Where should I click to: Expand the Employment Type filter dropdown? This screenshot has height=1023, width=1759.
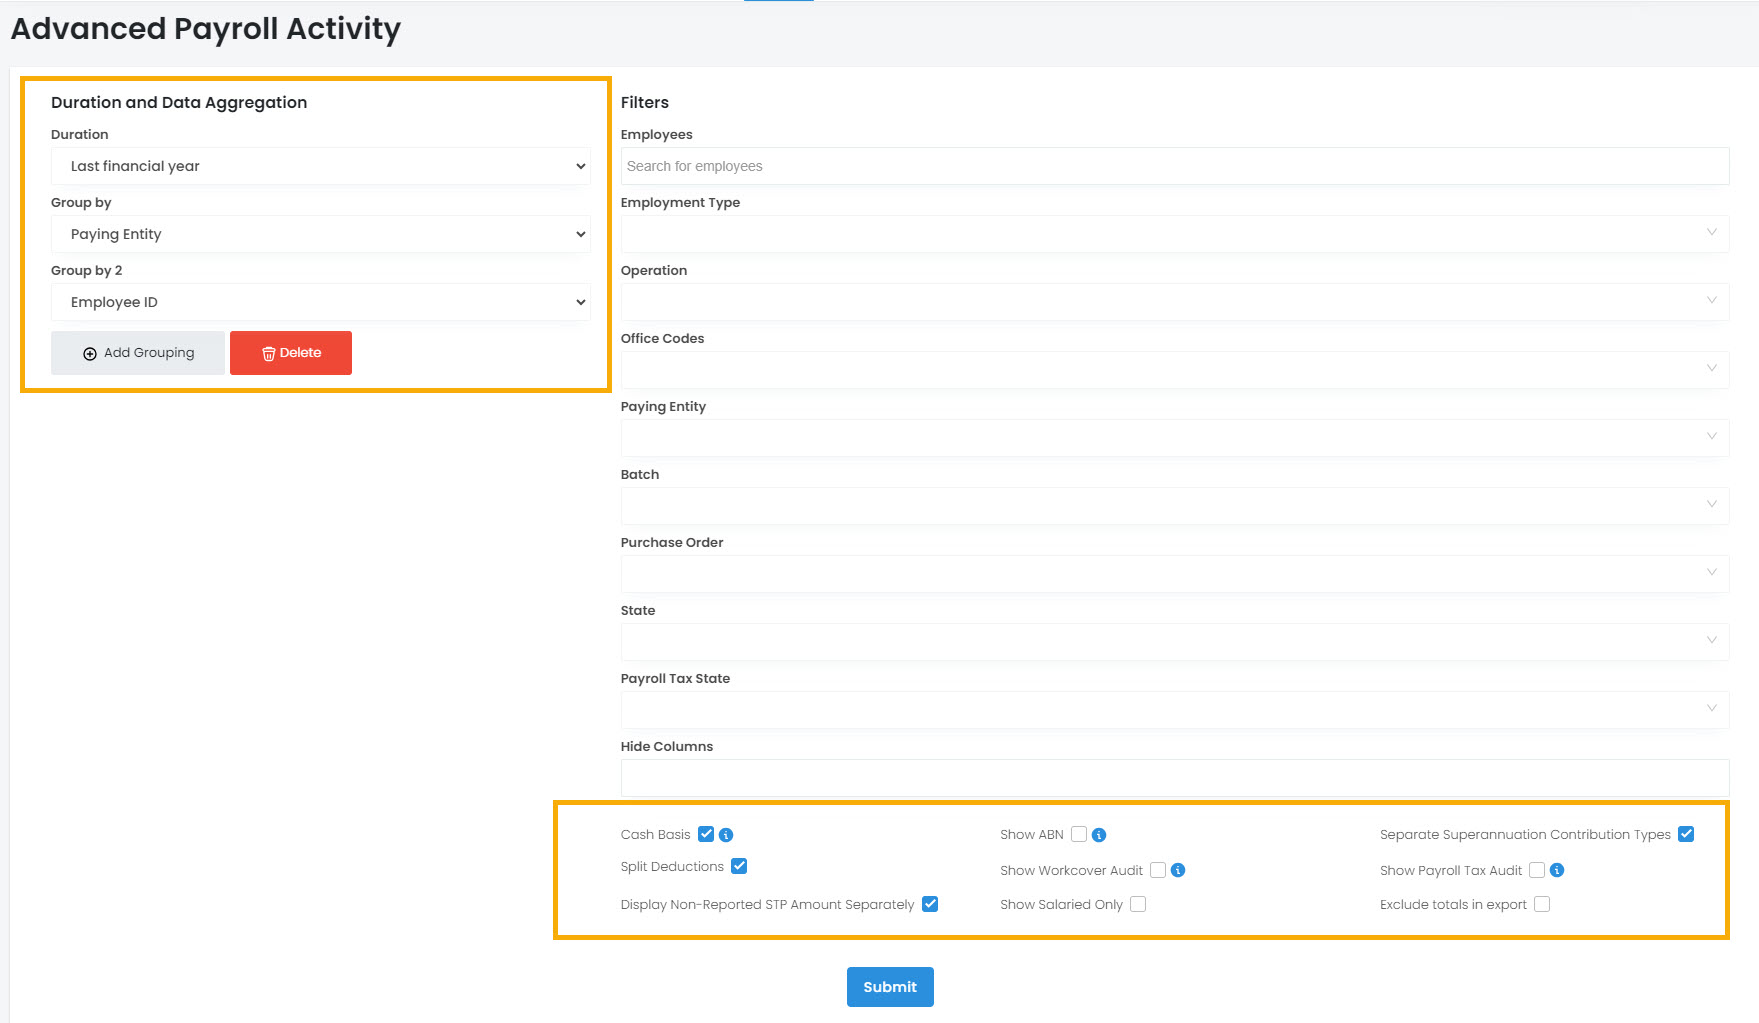[1174, 233]
